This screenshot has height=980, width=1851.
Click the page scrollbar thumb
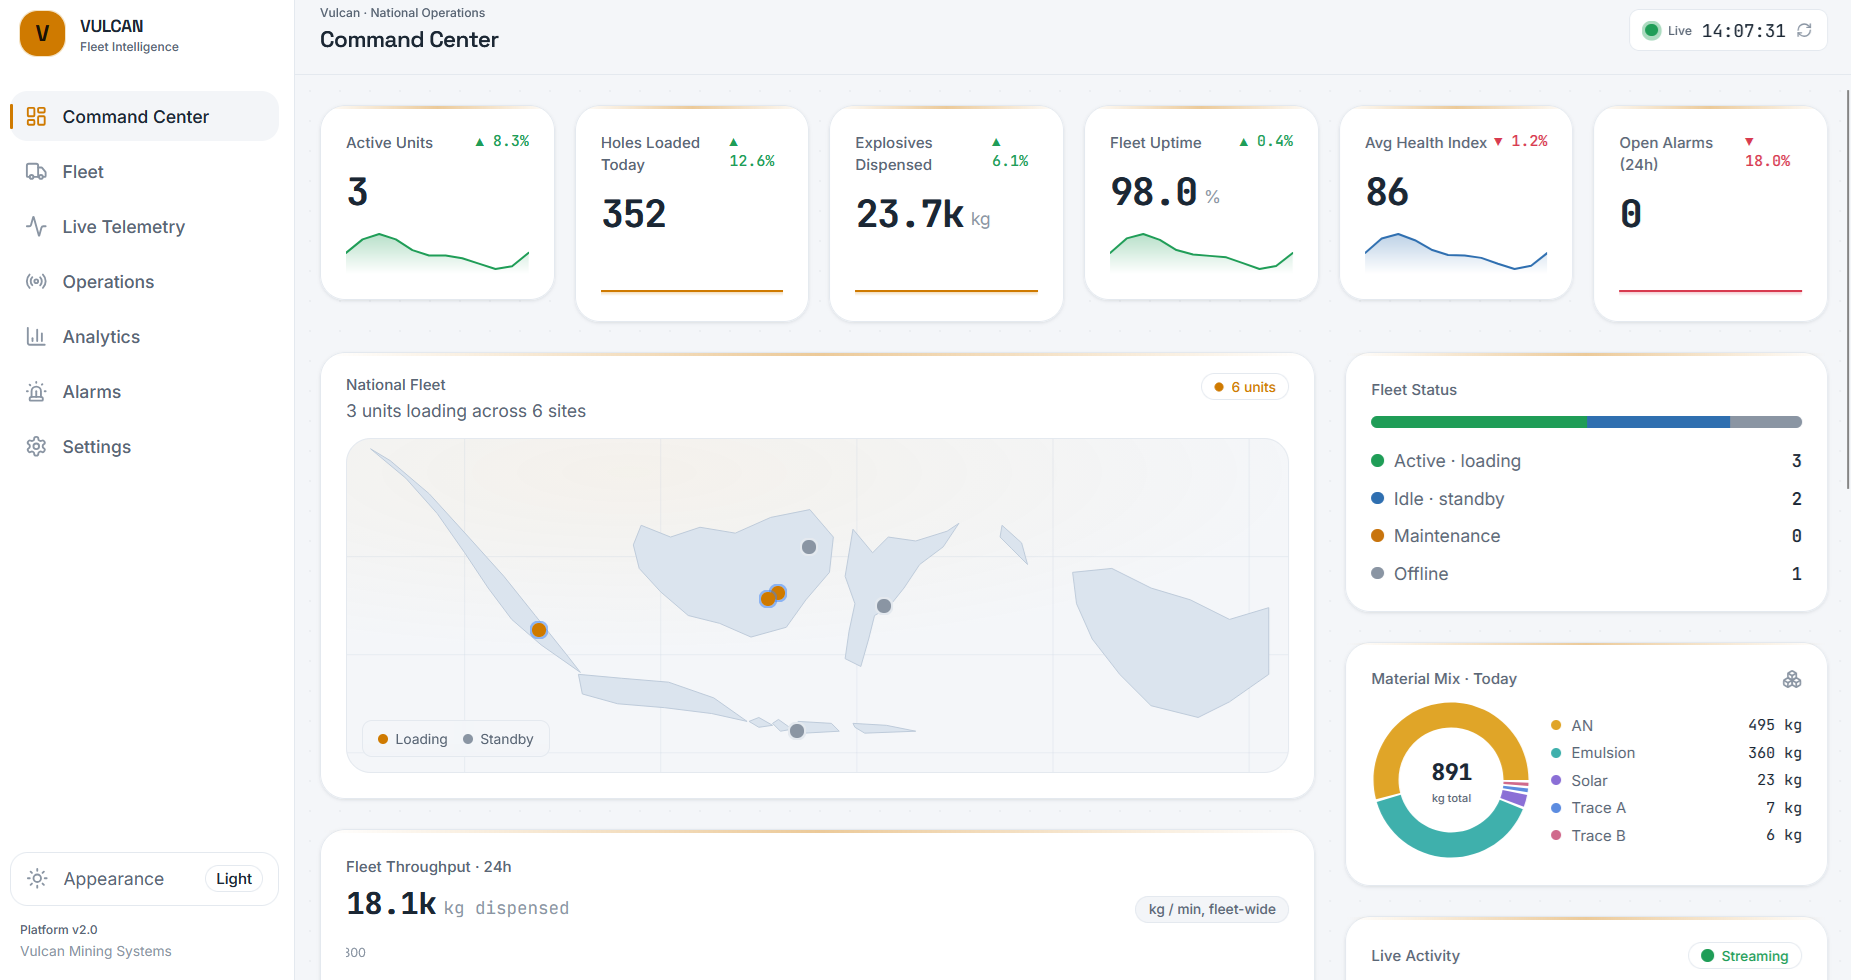1847,290
